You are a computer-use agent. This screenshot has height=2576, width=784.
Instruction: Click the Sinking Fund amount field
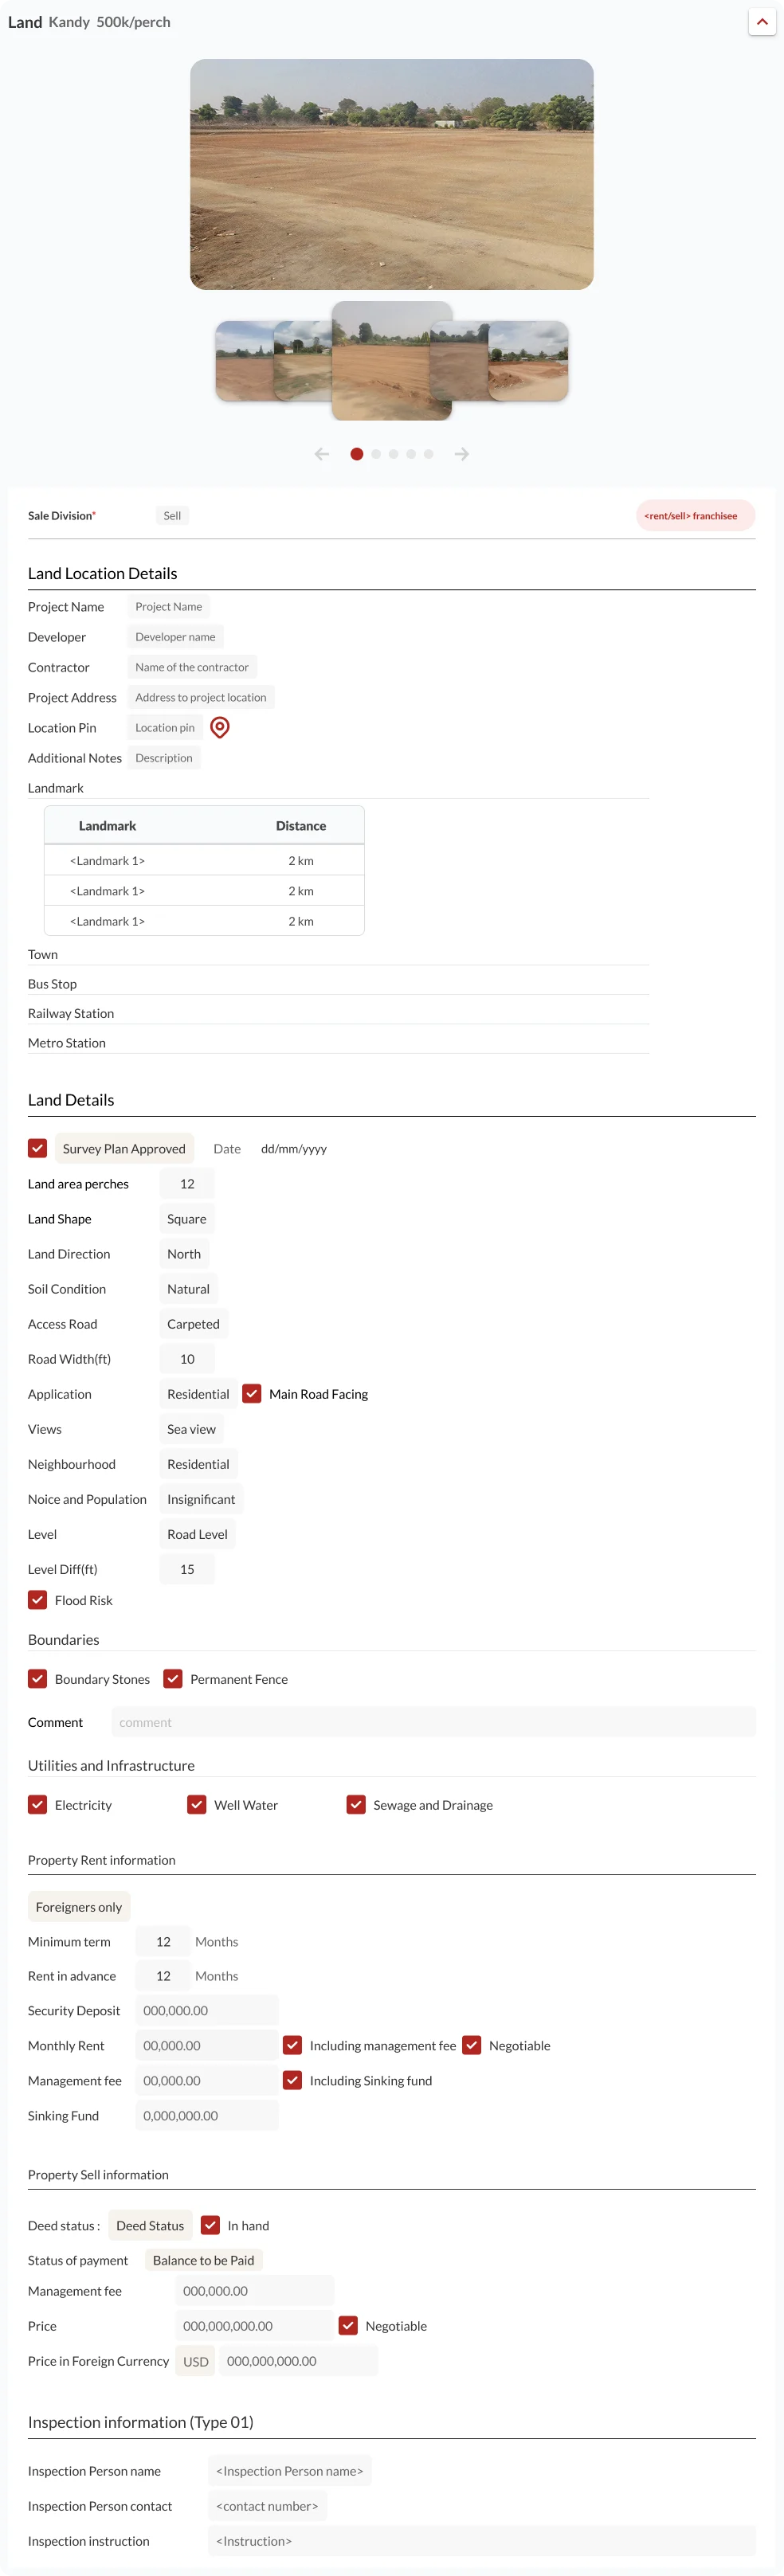(x=207, y=2116)
